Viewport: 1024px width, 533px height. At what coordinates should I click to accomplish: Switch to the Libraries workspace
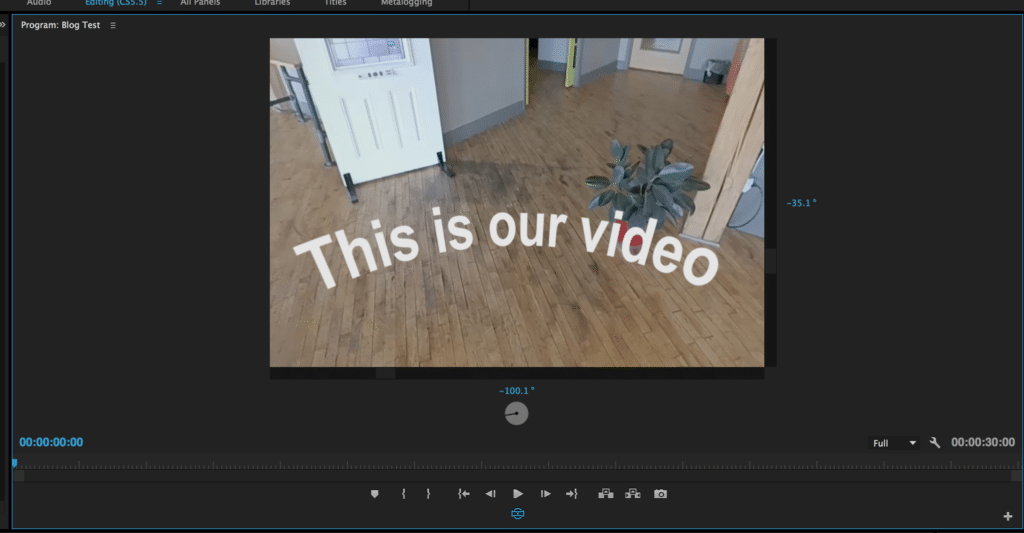272,3
